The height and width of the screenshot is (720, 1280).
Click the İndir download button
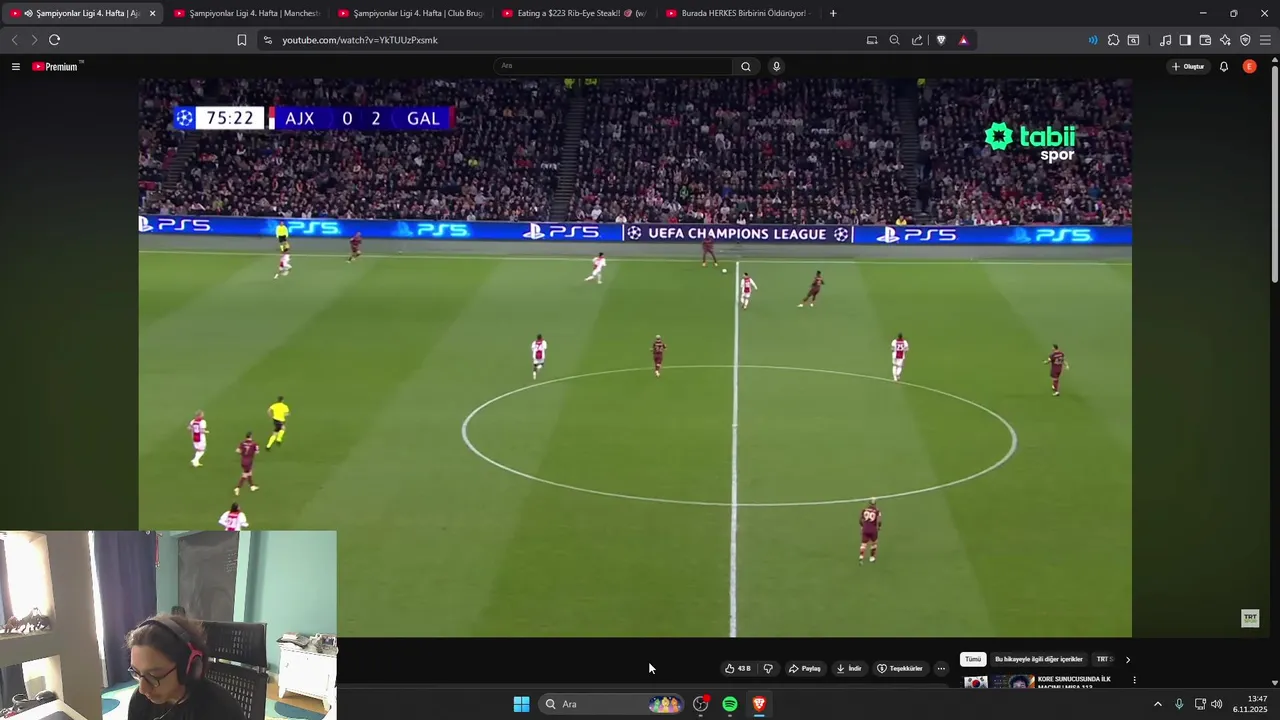coord(849,668)
